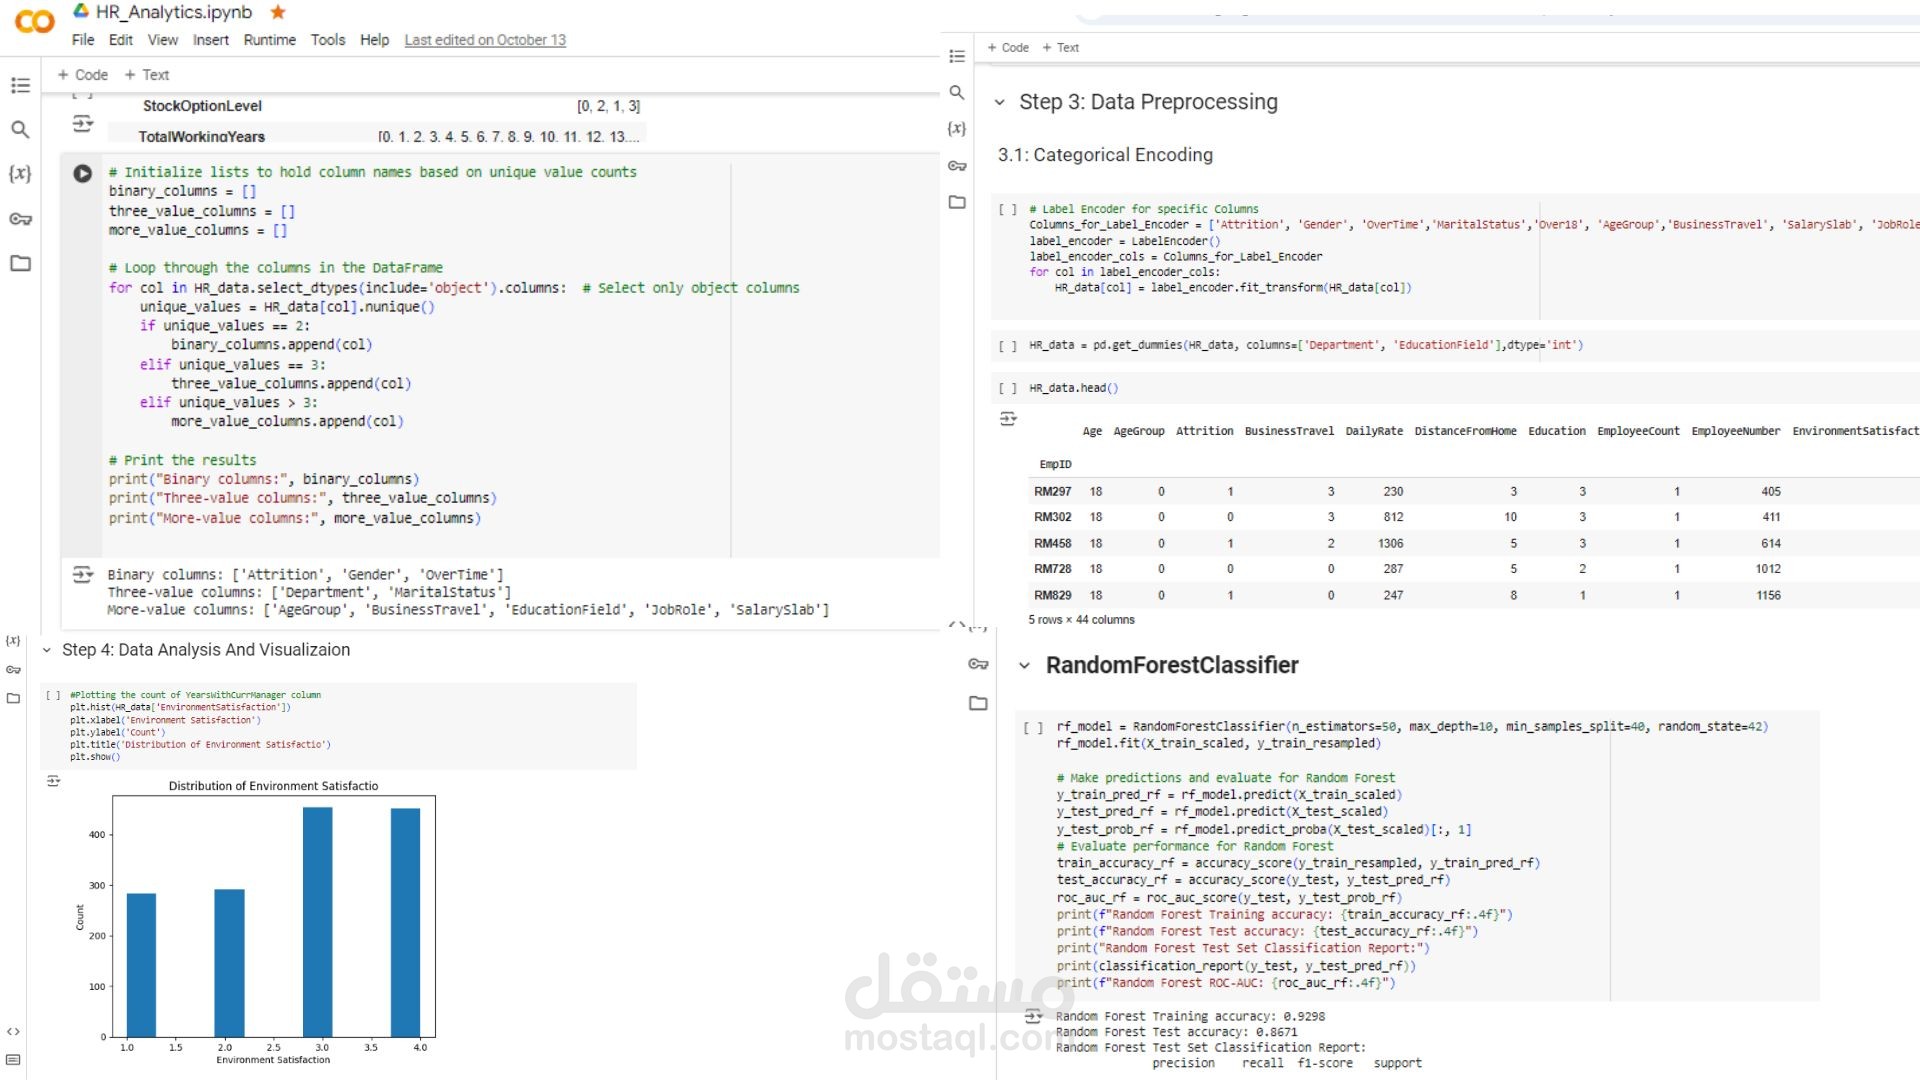Screen dimensions: 1920x1080
Task: Open secrets key icon beside RandomForestClassifier heading
Action: pyautogui.click(x=978, y=664)
